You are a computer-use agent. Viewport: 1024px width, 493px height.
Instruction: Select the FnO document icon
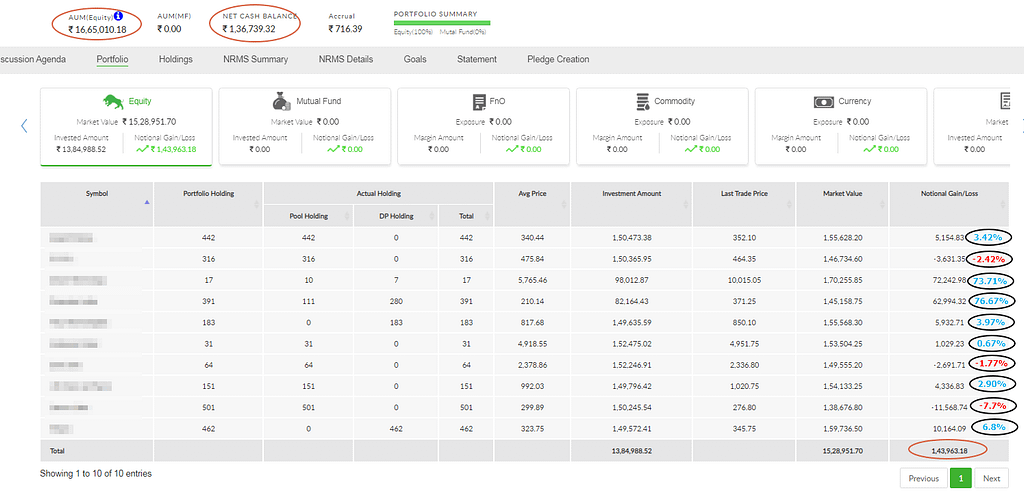pyautogui.click(x=479, y=102)
